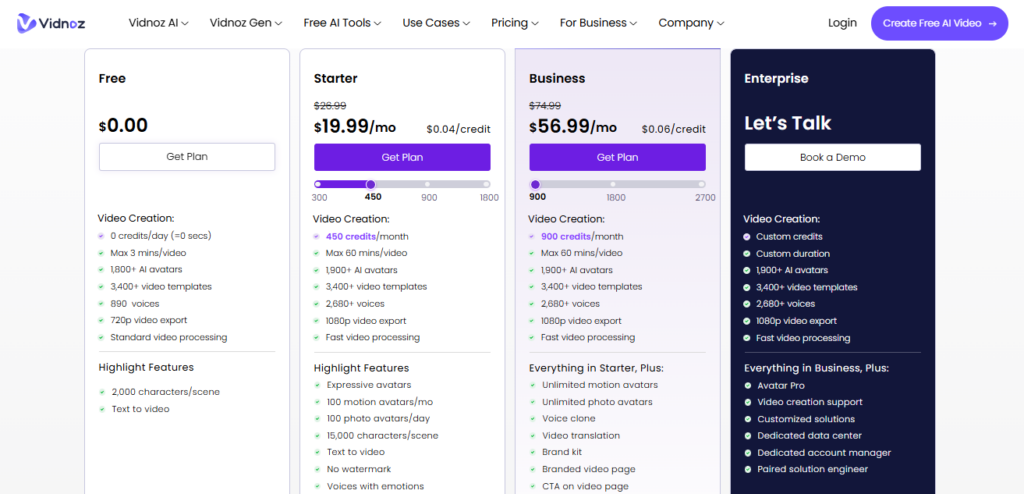1024x494 pixels.
Task: Click '450 credits/month' in Starter
Action: [367, 237]
